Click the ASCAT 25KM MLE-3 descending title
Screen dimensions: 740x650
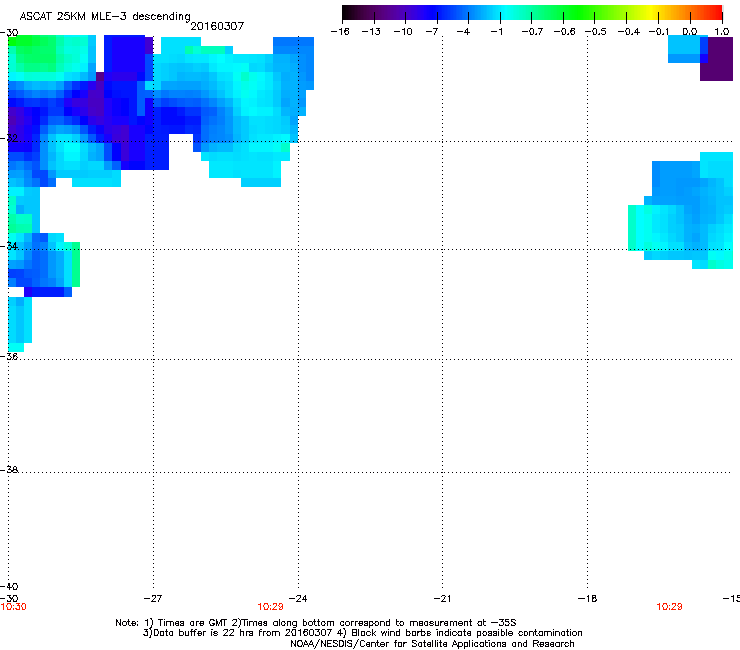(x=105, y=16)
